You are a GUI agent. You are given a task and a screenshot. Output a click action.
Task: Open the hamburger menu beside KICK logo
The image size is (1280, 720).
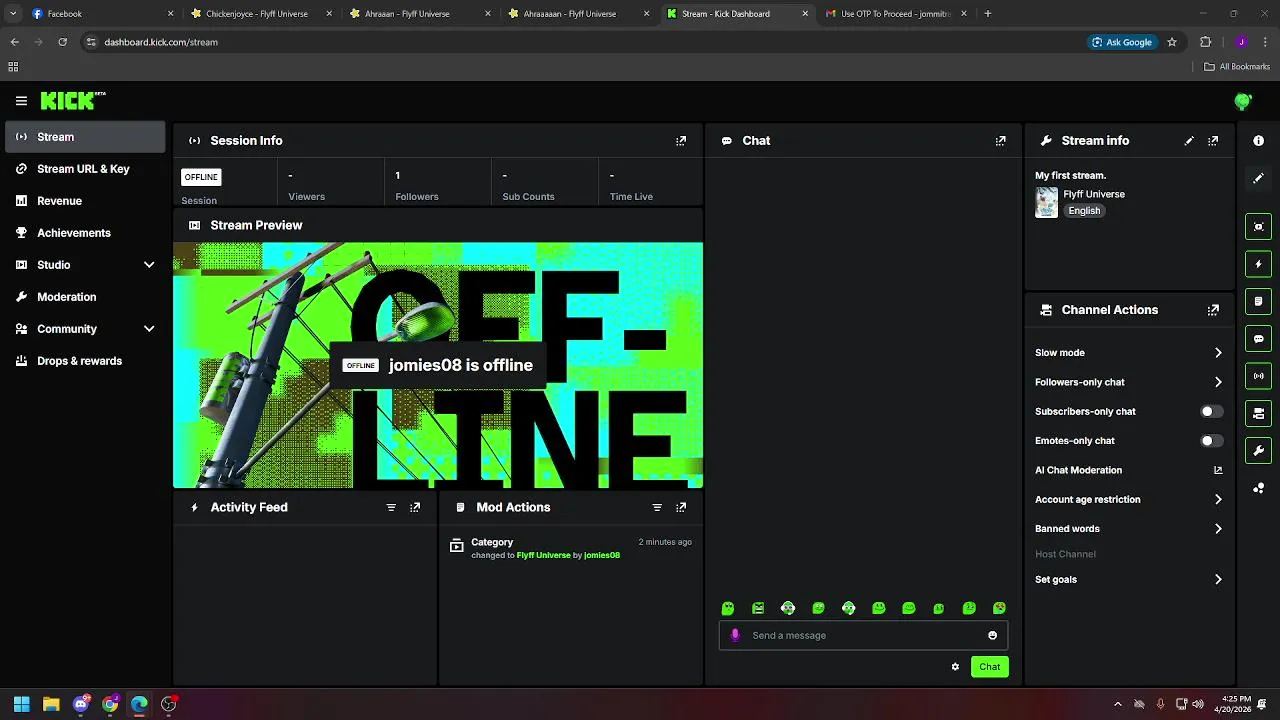point(21,101)
